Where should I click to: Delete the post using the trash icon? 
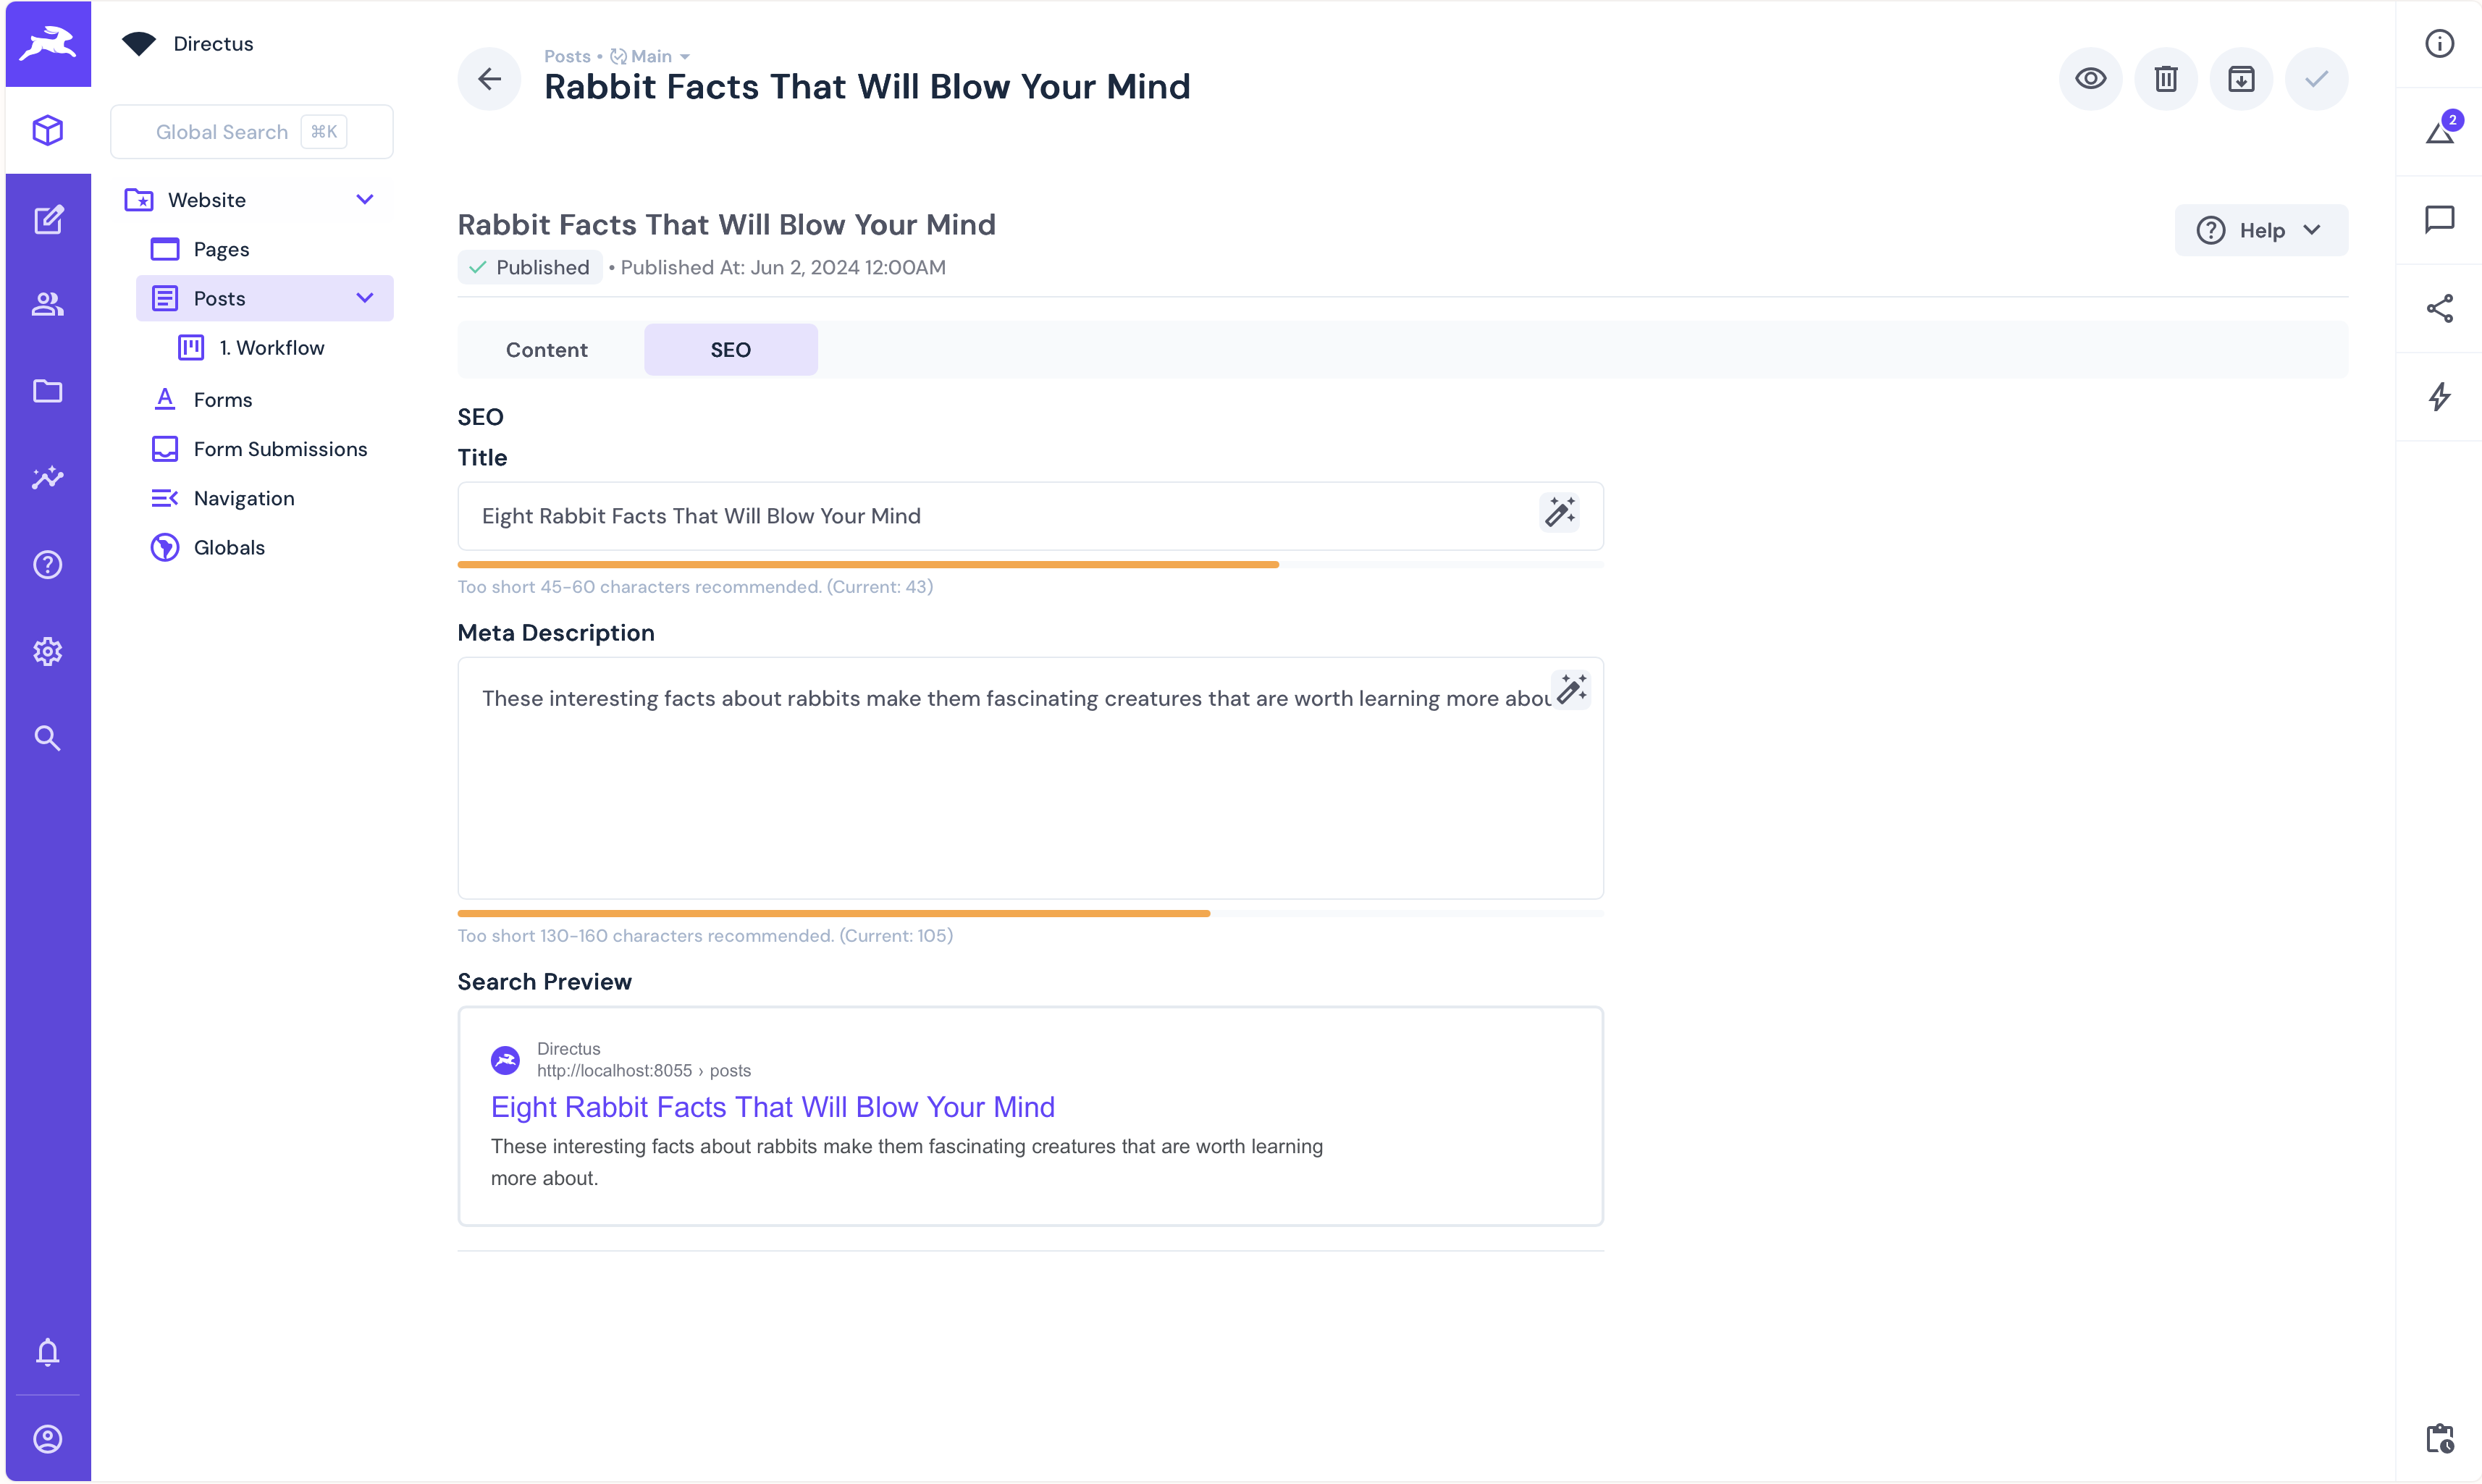click(x=2165, y=78)
